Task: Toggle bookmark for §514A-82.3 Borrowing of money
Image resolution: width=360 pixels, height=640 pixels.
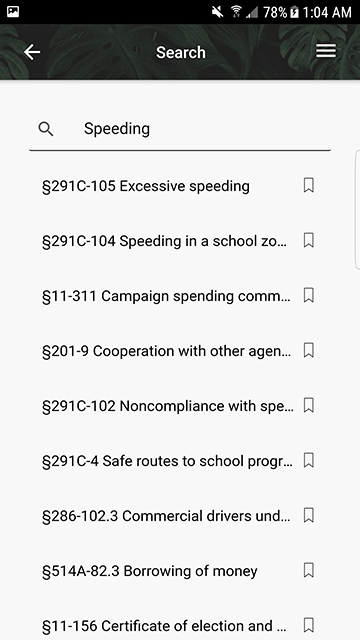Action: [309, 570]
